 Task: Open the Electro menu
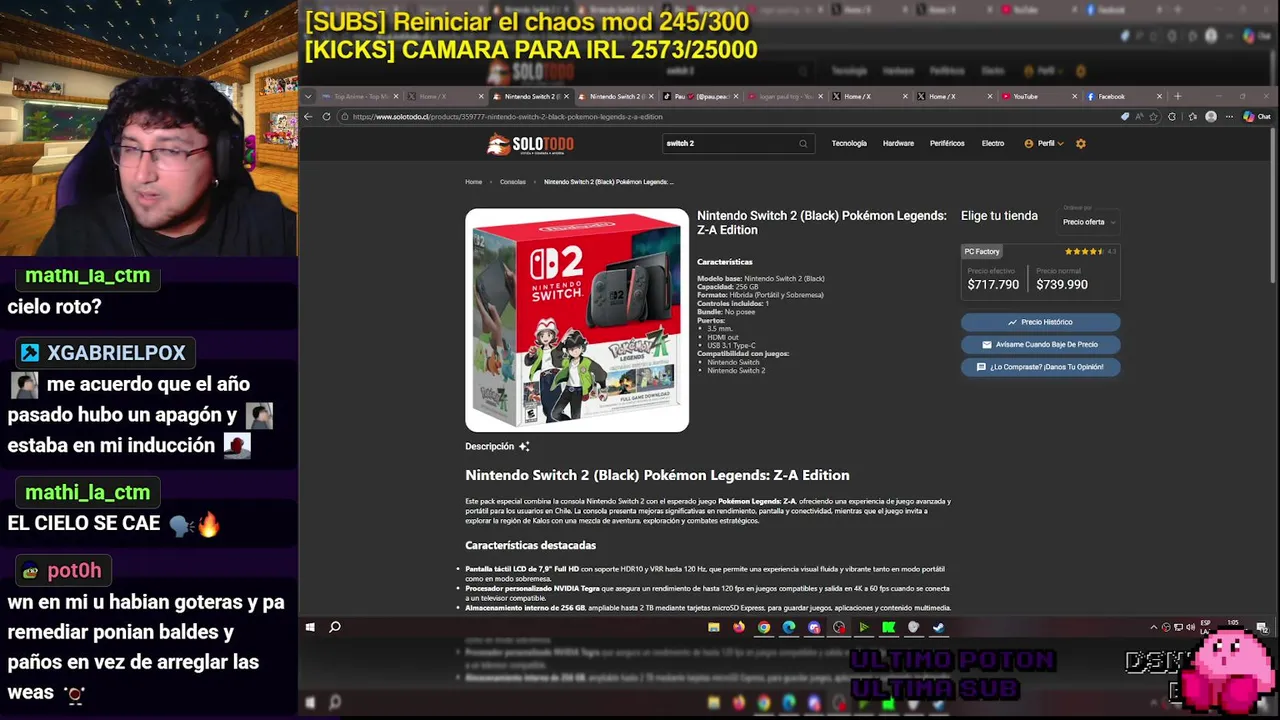(x=993, y=143)
